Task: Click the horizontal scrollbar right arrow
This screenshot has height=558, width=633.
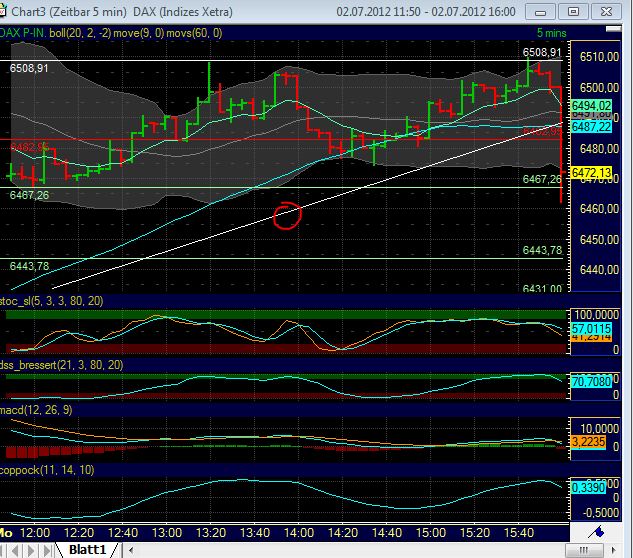Action: tap(614, 550)
